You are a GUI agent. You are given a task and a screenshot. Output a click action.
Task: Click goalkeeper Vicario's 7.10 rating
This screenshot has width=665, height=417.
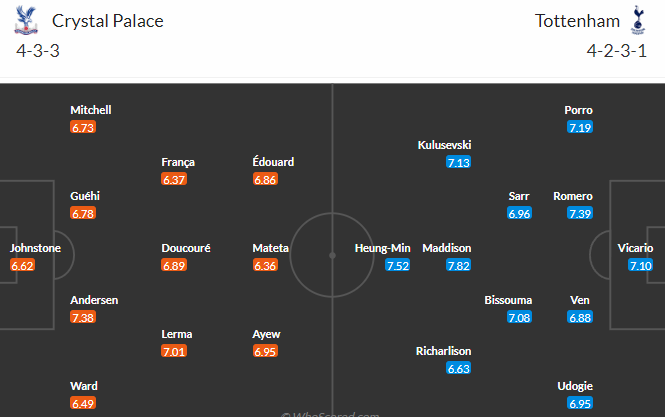click(x=640, y=266)
